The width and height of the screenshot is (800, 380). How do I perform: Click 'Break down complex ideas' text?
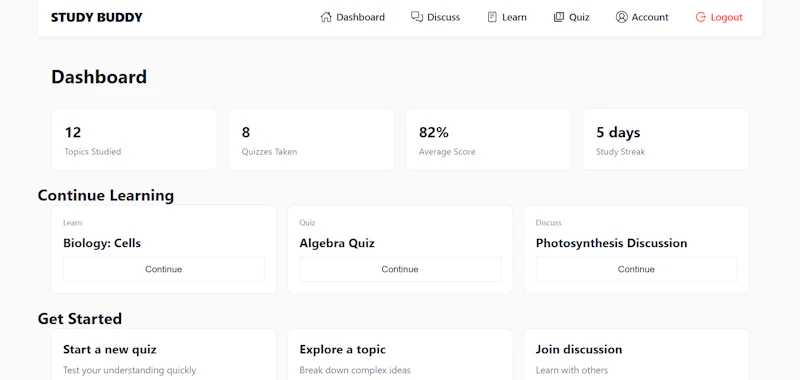click(355, 370)
